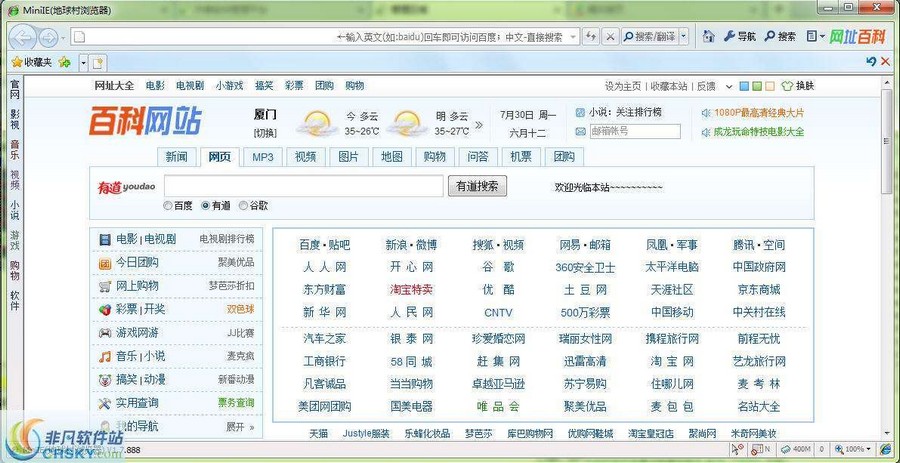This screenshot has height=463, width=900.
Task: Open the dropdown arrow next to back/forward buttons
Action: [x=63, y=38]
